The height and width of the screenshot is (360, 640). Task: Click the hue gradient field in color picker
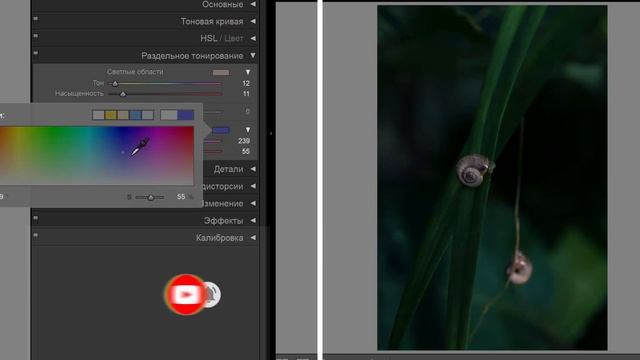97,156
